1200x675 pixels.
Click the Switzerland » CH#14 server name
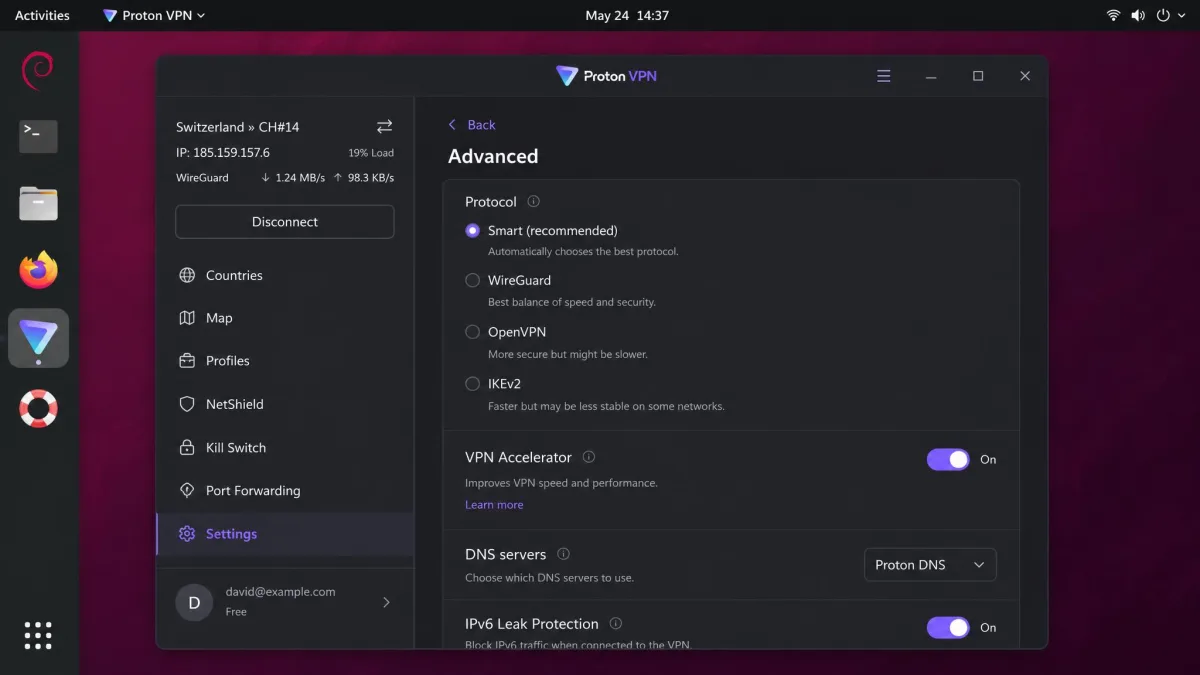238,127
